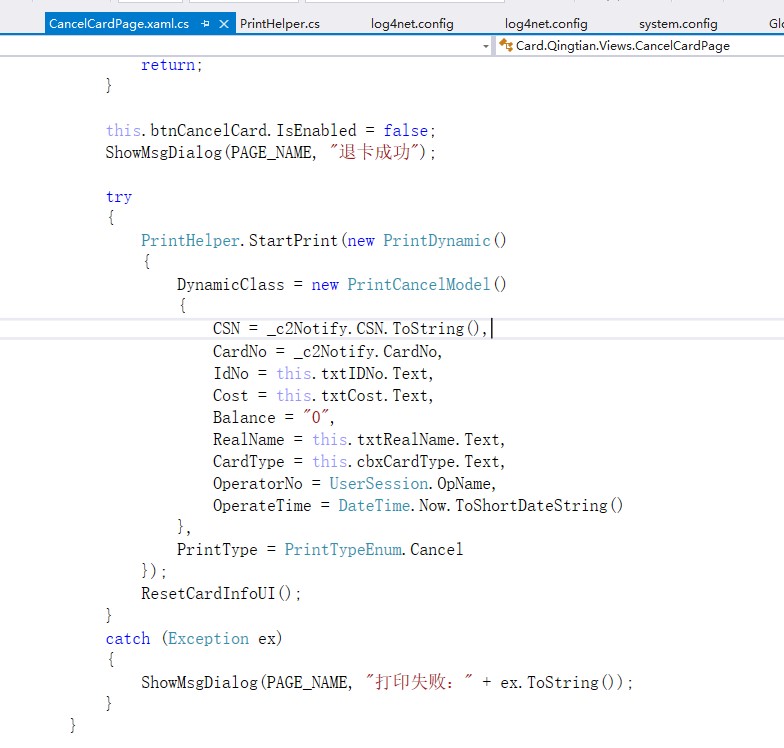Image resolution: width=784 pixels, height=748 pixels.
Task: Click the DateTime type in OperateTime line
Action: pos(374,506)
